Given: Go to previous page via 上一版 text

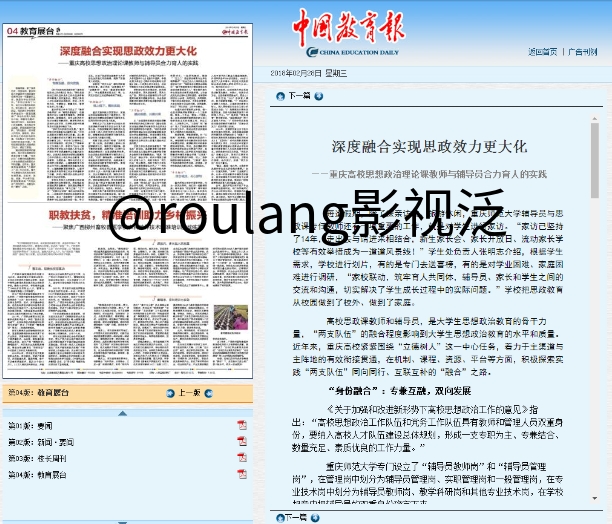Looking at the screenshot, I should click(189, 393).
